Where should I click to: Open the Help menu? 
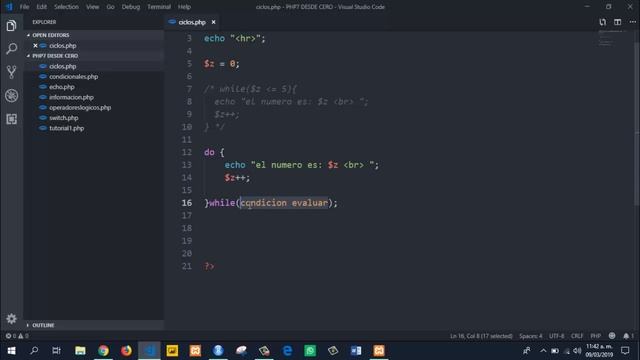184,7
